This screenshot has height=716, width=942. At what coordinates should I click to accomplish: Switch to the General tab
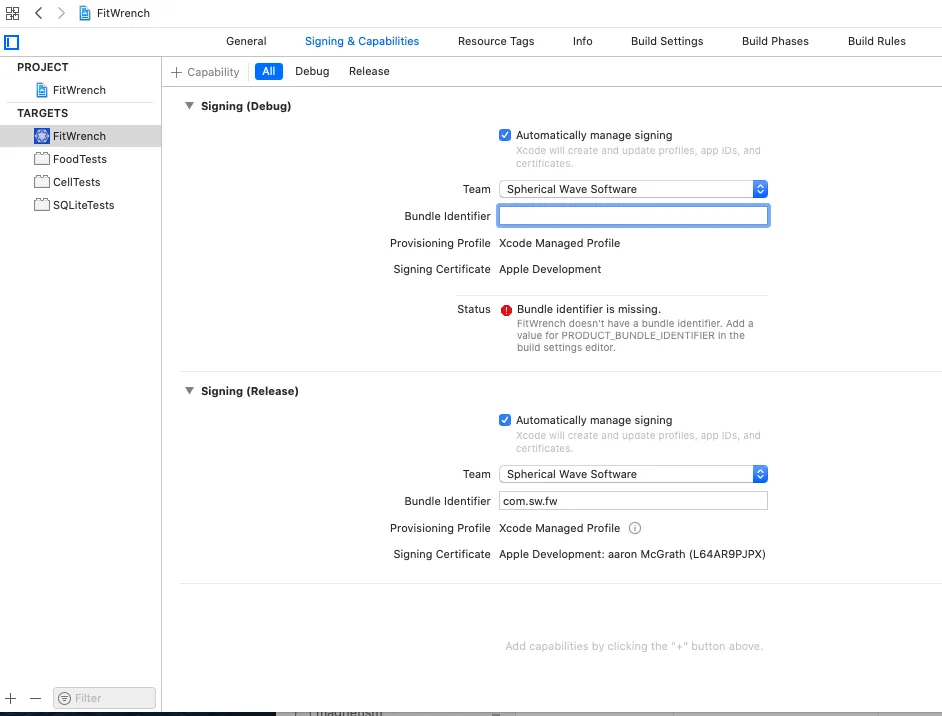point(246,41)
